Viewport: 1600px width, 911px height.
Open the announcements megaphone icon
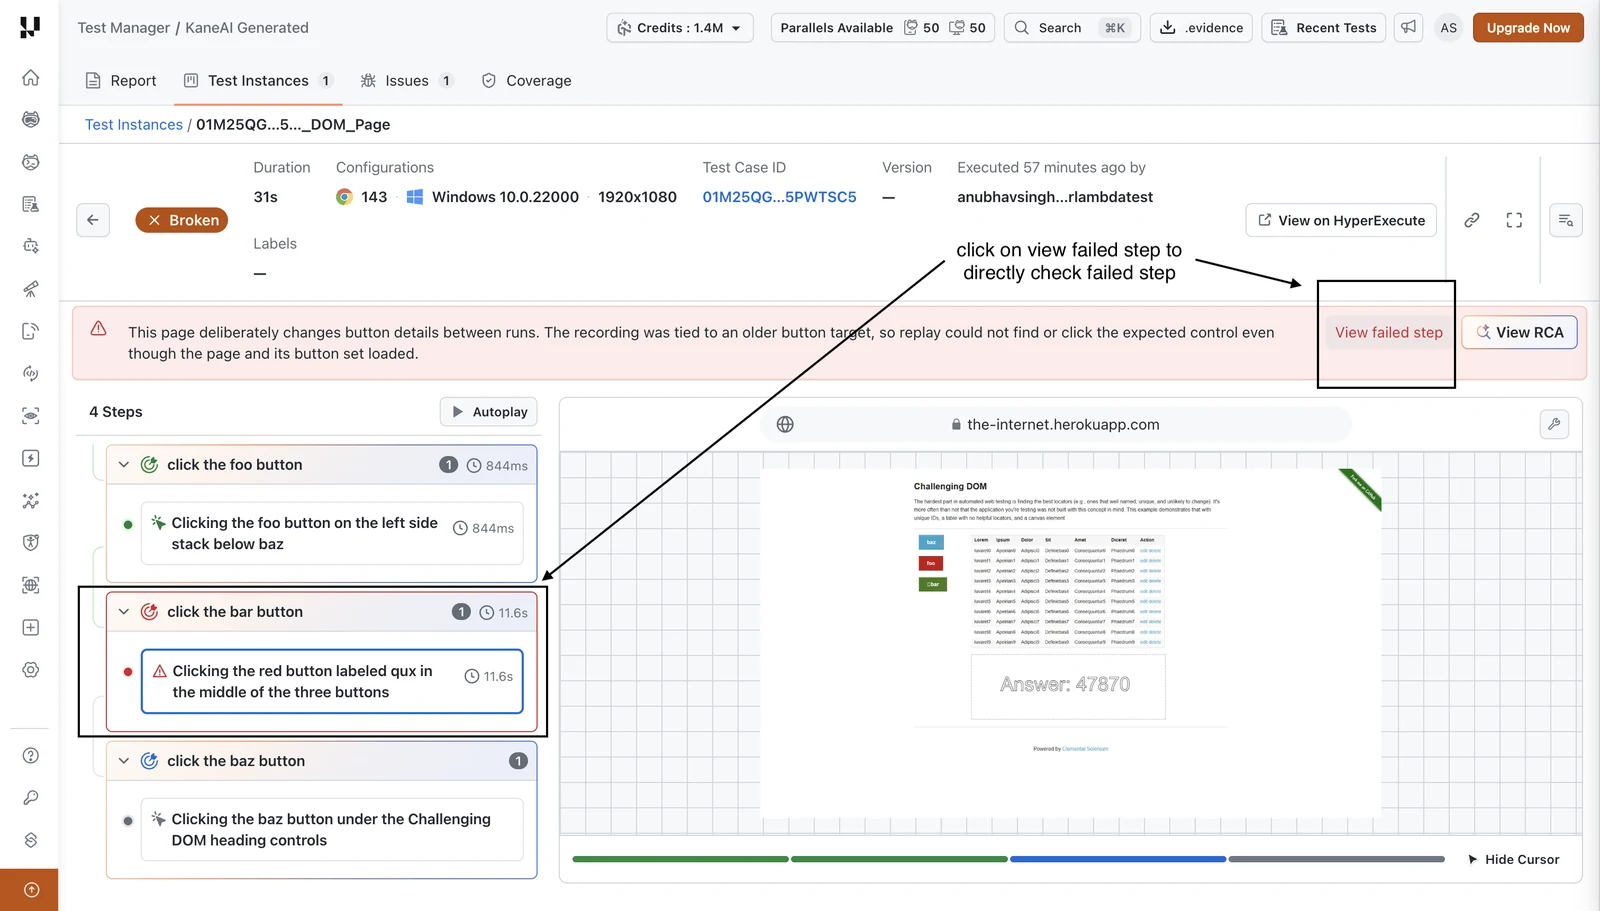pyautogui.click(x=1409, y=28)
